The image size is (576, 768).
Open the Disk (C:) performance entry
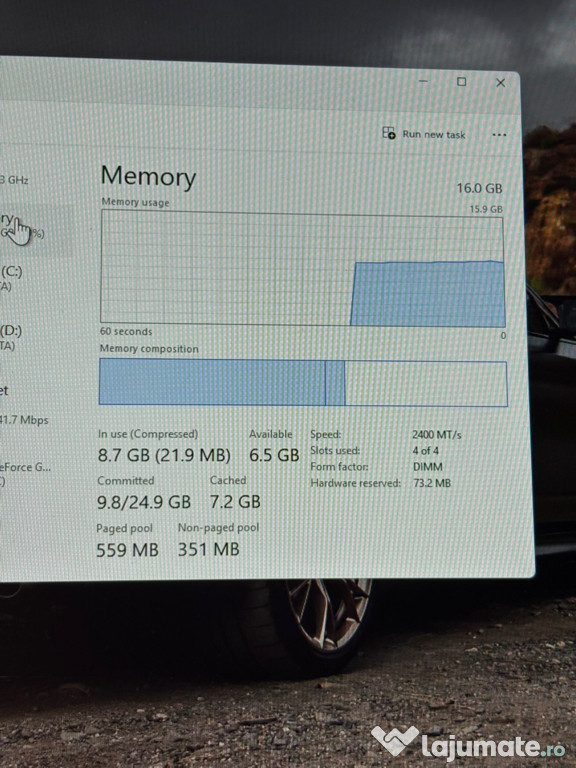[x=11, y=278]
